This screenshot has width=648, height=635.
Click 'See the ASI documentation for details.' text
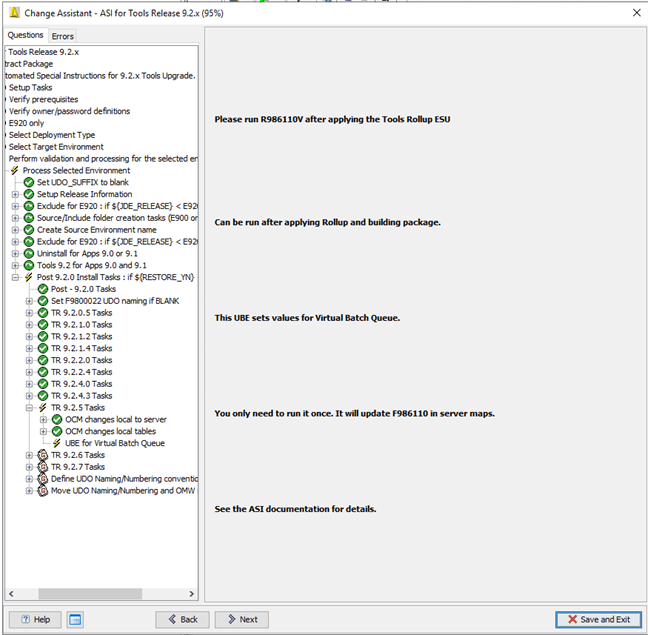295,509
